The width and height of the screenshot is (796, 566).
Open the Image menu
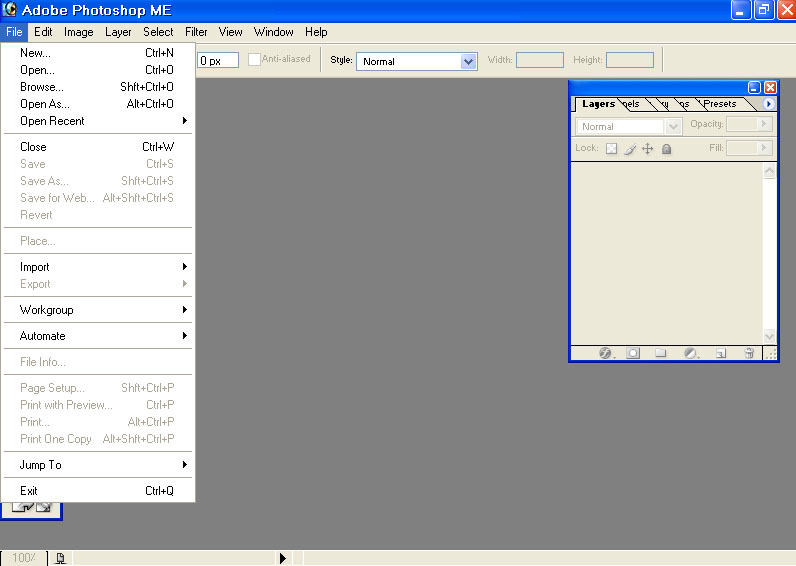[79, 32]
